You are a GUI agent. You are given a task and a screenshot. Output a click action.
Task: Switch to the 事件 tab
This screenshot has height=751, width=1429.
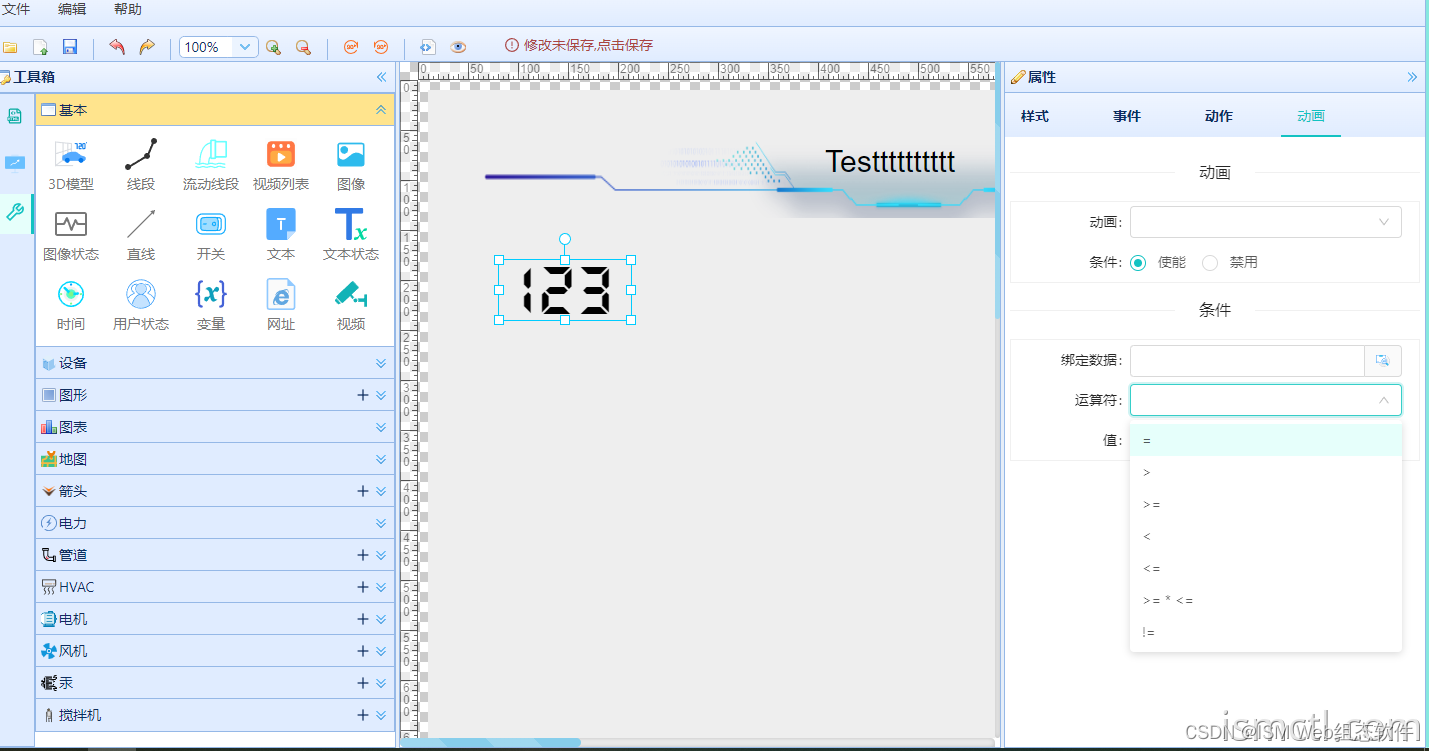[x=1126, y=115]
